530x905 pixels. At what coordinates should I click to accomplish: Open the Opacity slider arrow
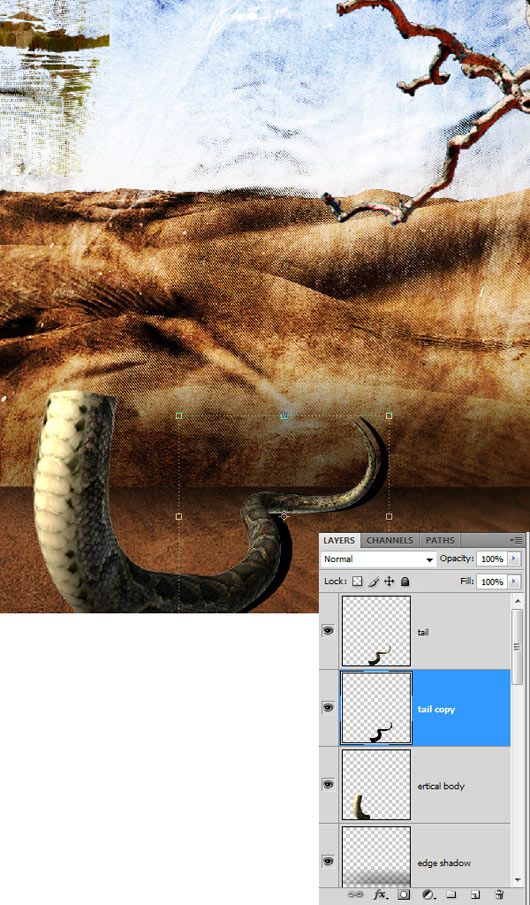pyautogui.click(x=514, y=559)
